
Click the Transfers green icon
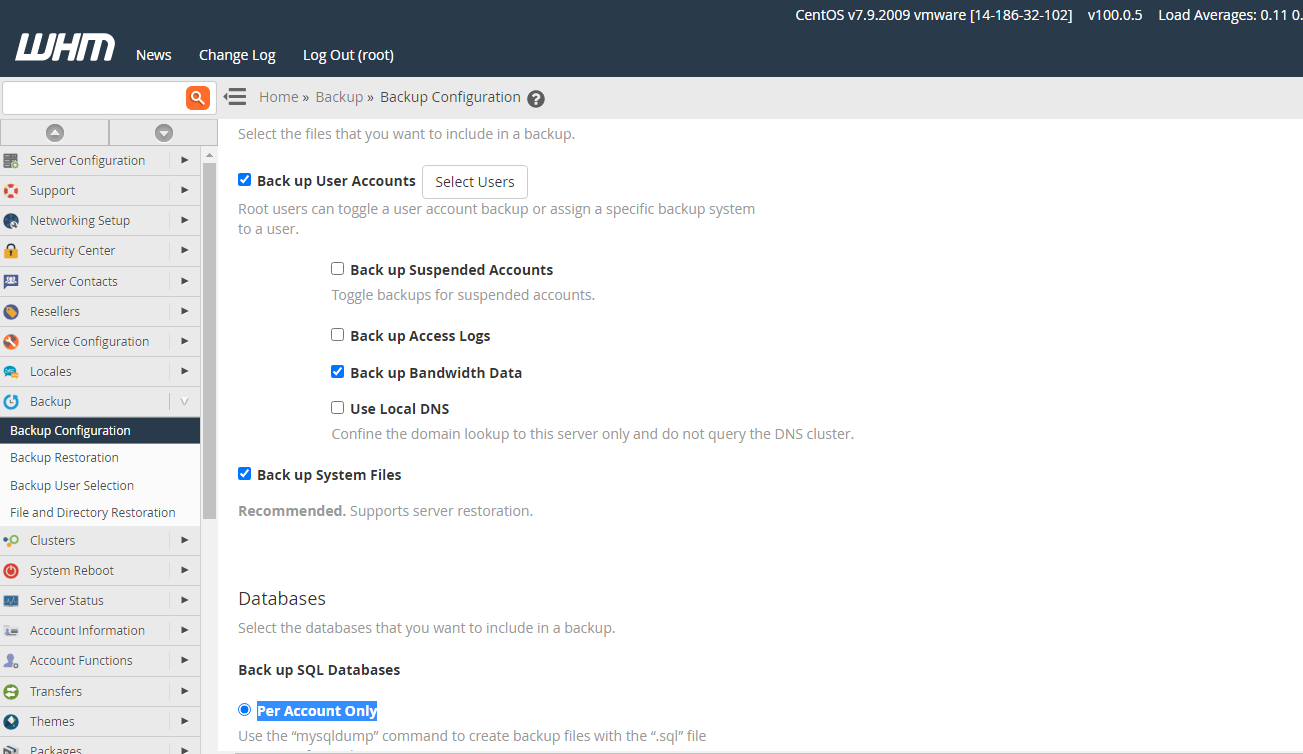click(11, 692)
